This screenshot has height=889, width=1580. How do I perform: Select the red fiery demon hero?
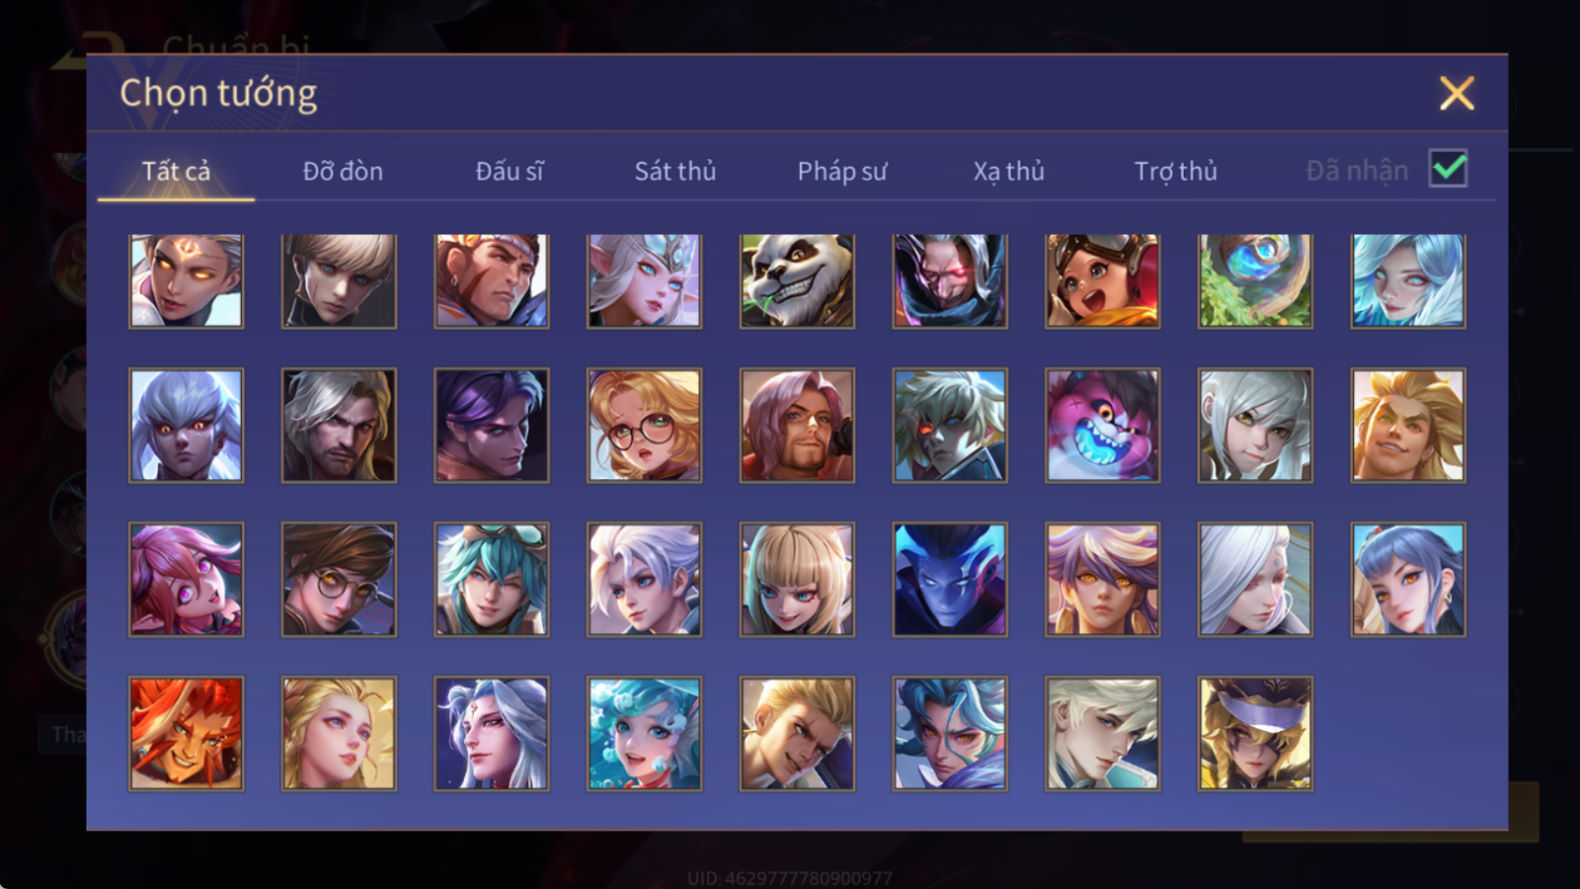(x=186, y=734)
